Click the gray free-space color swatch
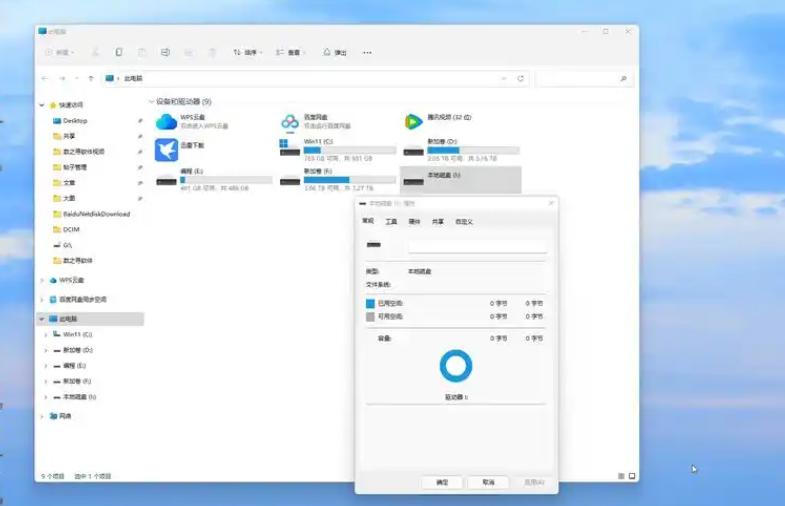 click(x=370, y=317)
